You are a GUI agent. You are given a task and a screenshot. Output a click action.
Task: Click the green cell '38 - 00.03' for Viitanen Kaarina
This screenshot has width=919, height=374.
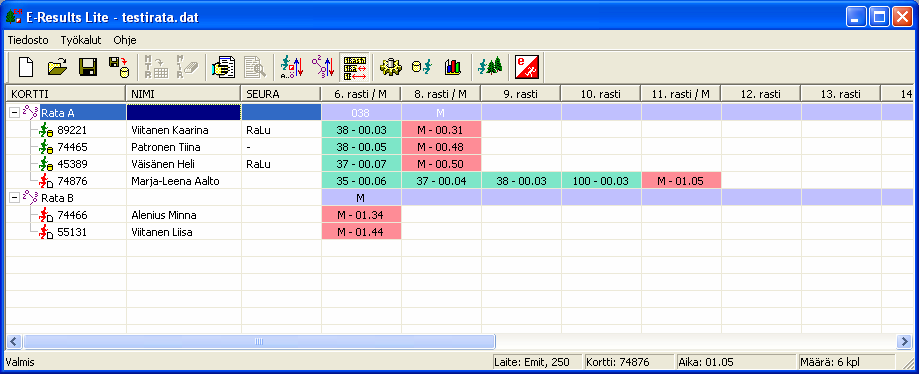(x=361, y=130)
